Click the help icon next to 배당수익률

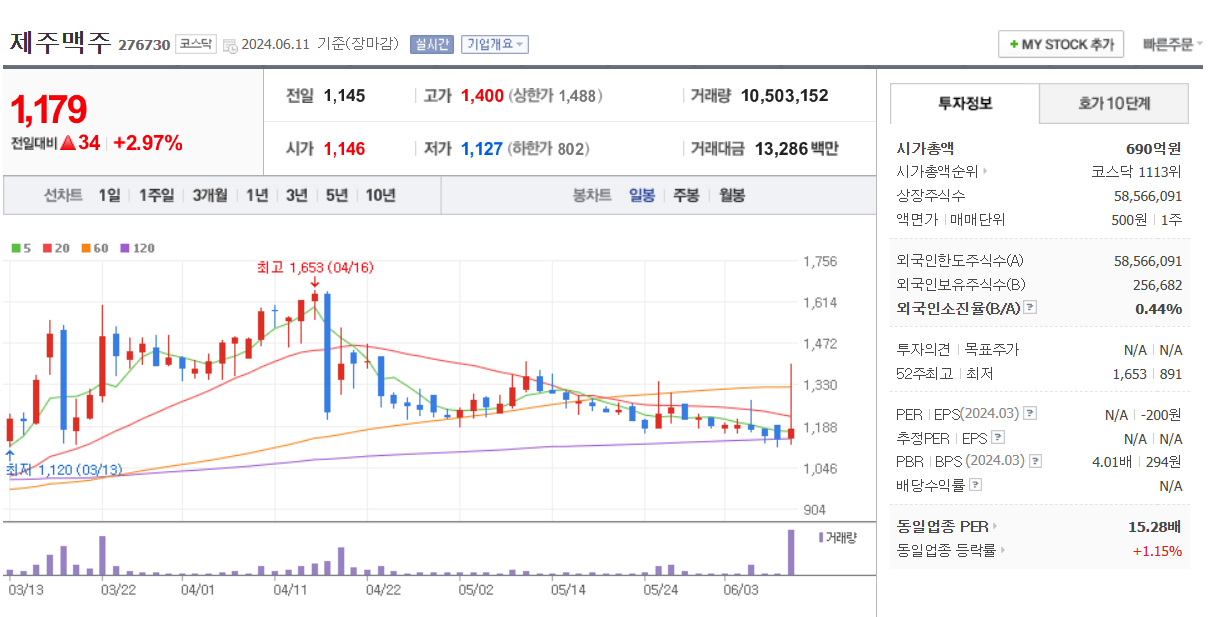pyautogui.click(x=975, y=485)
